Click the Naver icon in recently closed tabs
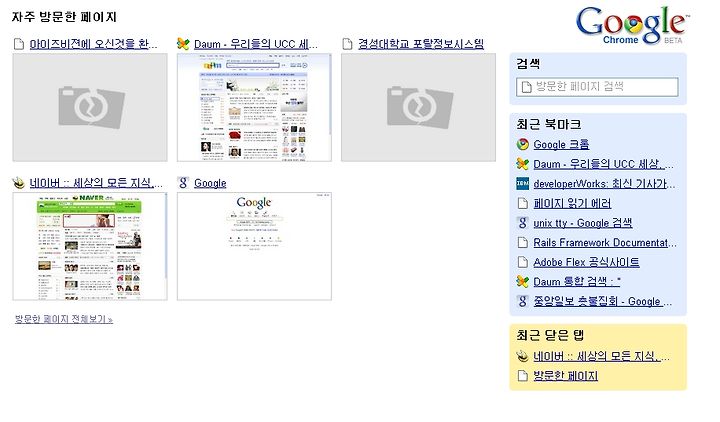720x422 pixels. [x=523, y=356]
